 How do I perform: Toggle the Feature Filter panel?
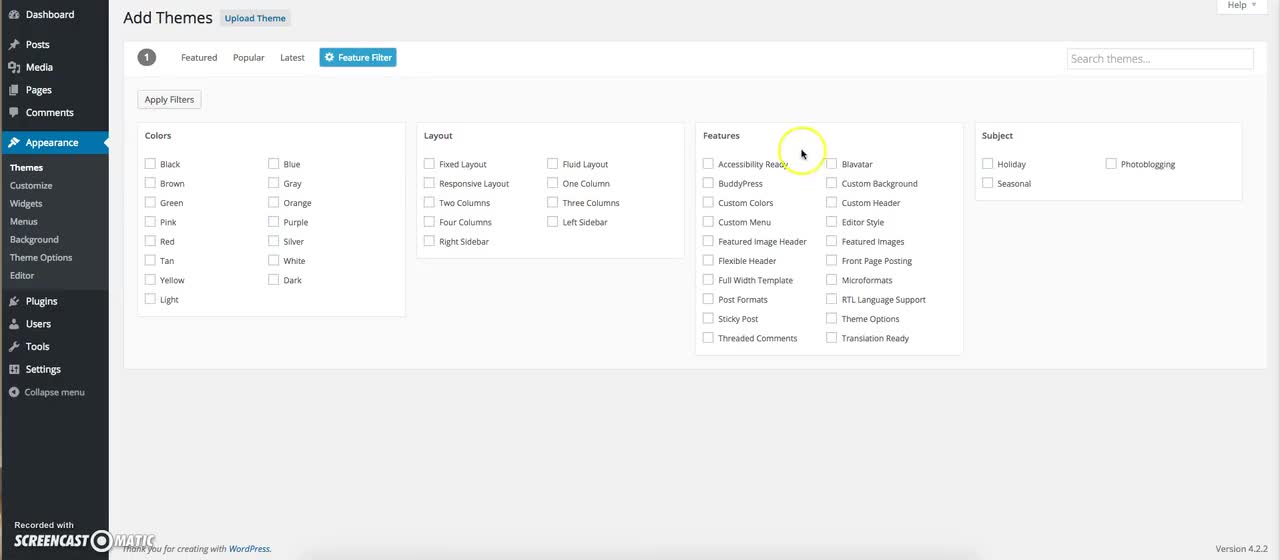click(x=358, y=58)
